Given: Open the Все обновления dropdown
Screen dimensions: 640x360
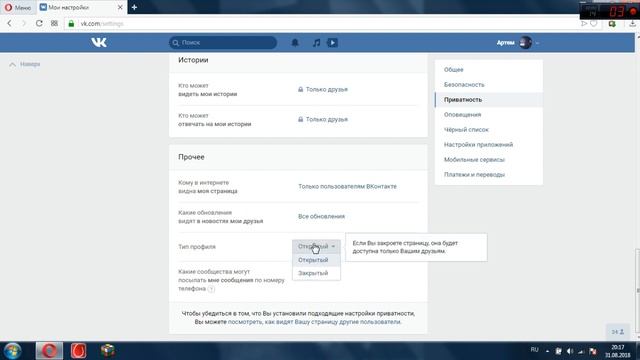Looking at the screenshot, I should tap(321, 216).
